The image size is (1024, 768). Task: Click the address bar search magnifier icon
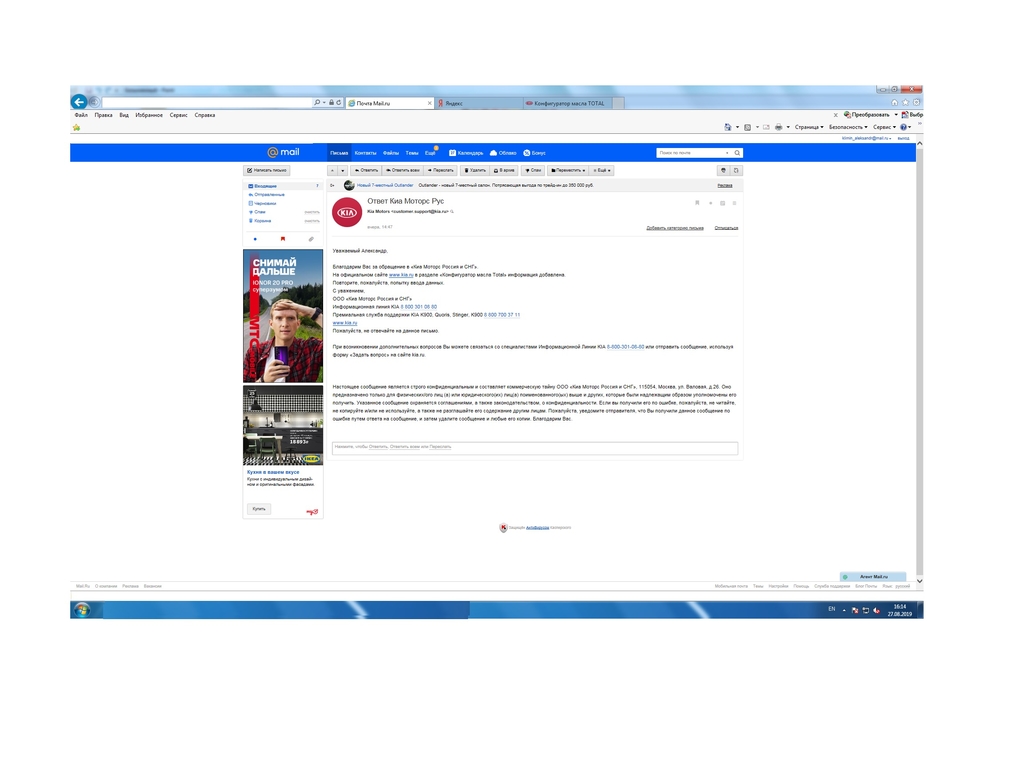coord(317,103)
